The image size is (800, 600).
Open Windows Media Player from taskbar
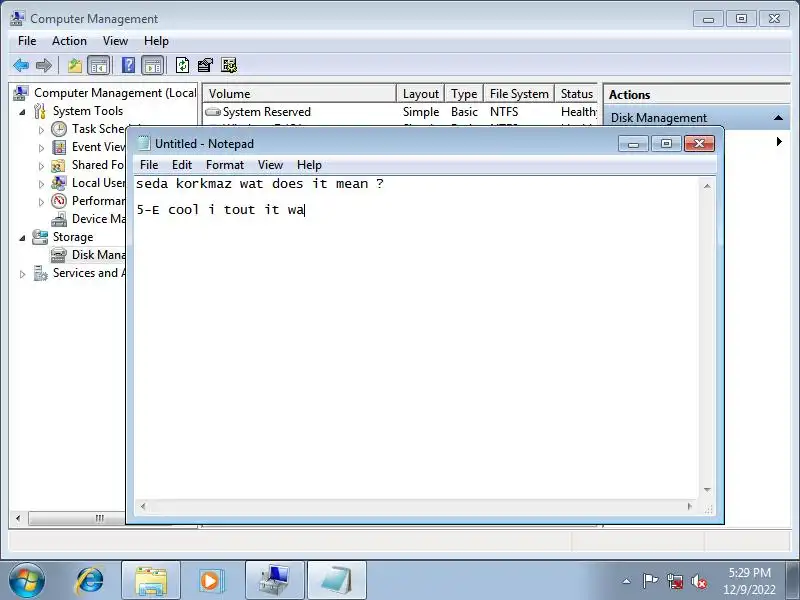[210, 581]
